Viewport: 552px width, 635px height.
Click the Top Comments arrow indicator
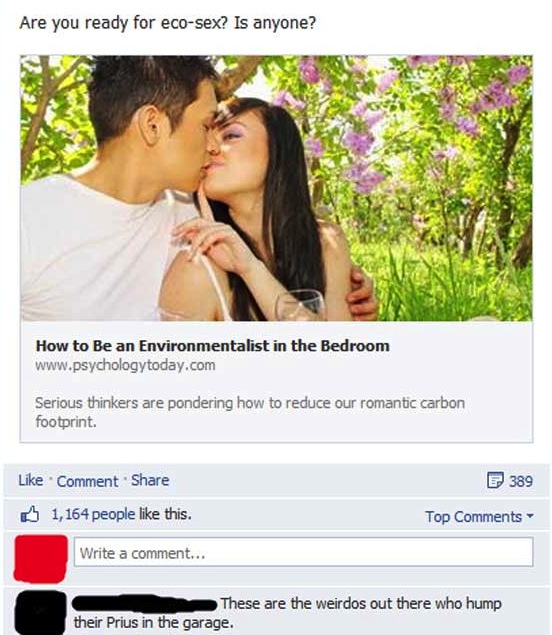click(530, 517)
